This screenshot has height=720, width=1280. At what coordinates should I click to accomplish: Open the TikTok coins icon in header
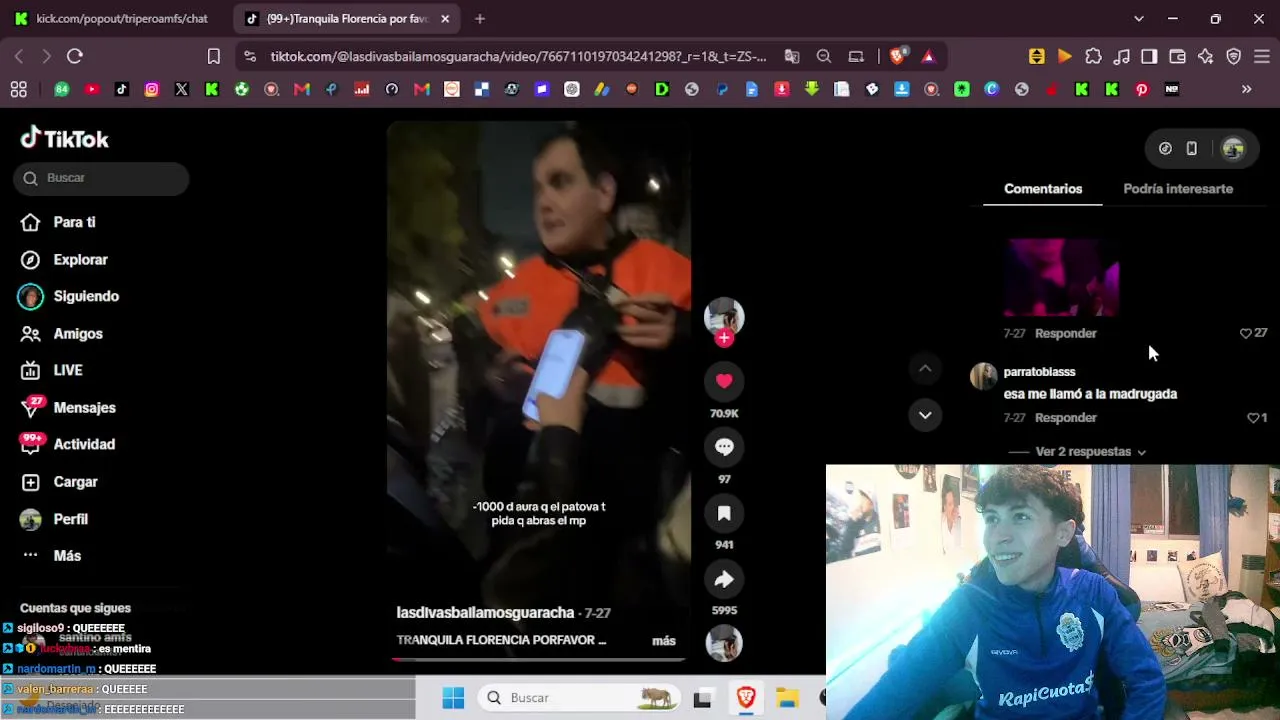click(1165, 149)
